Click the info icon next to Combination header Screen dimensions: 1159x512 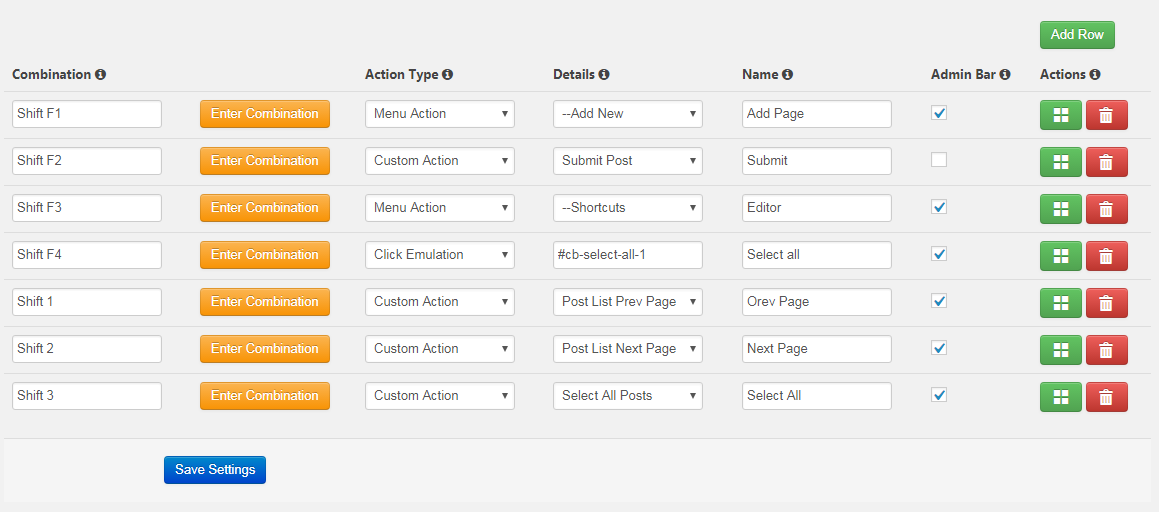click(x=101, y=75)
